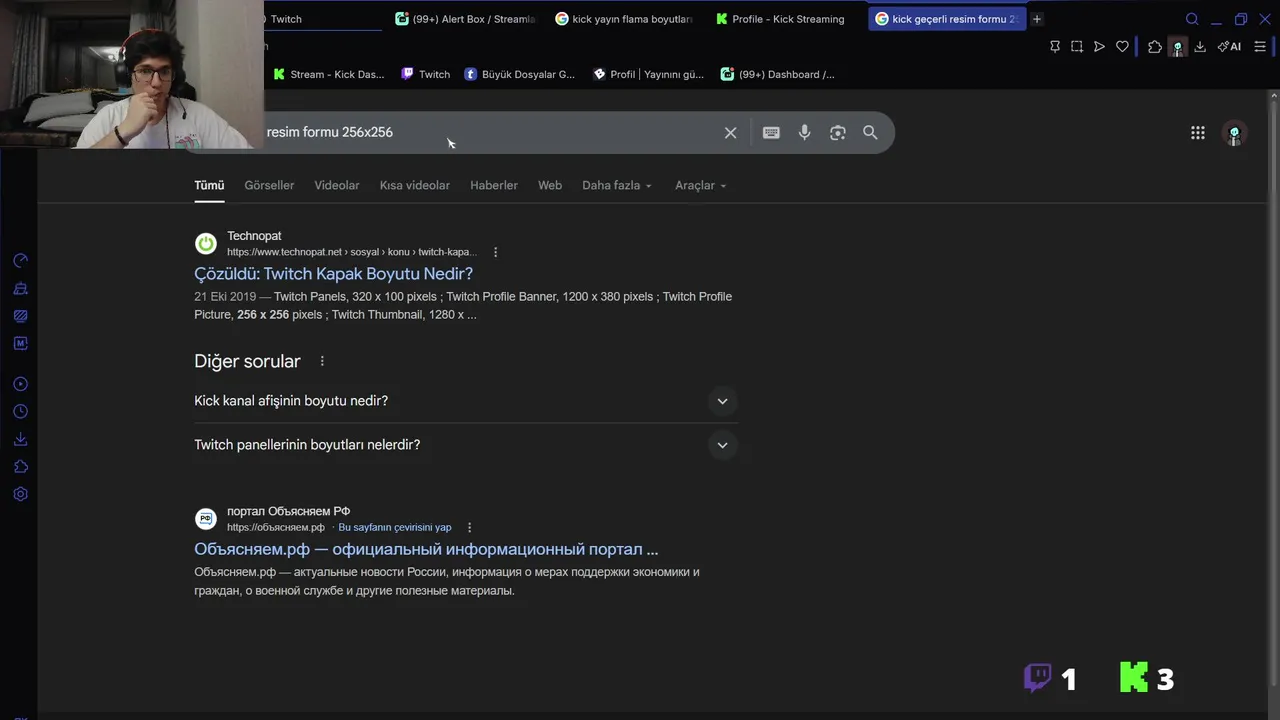The image size is (1280, 720).
Task: Open the on-screen keyboard input tool
Action: 771,132
